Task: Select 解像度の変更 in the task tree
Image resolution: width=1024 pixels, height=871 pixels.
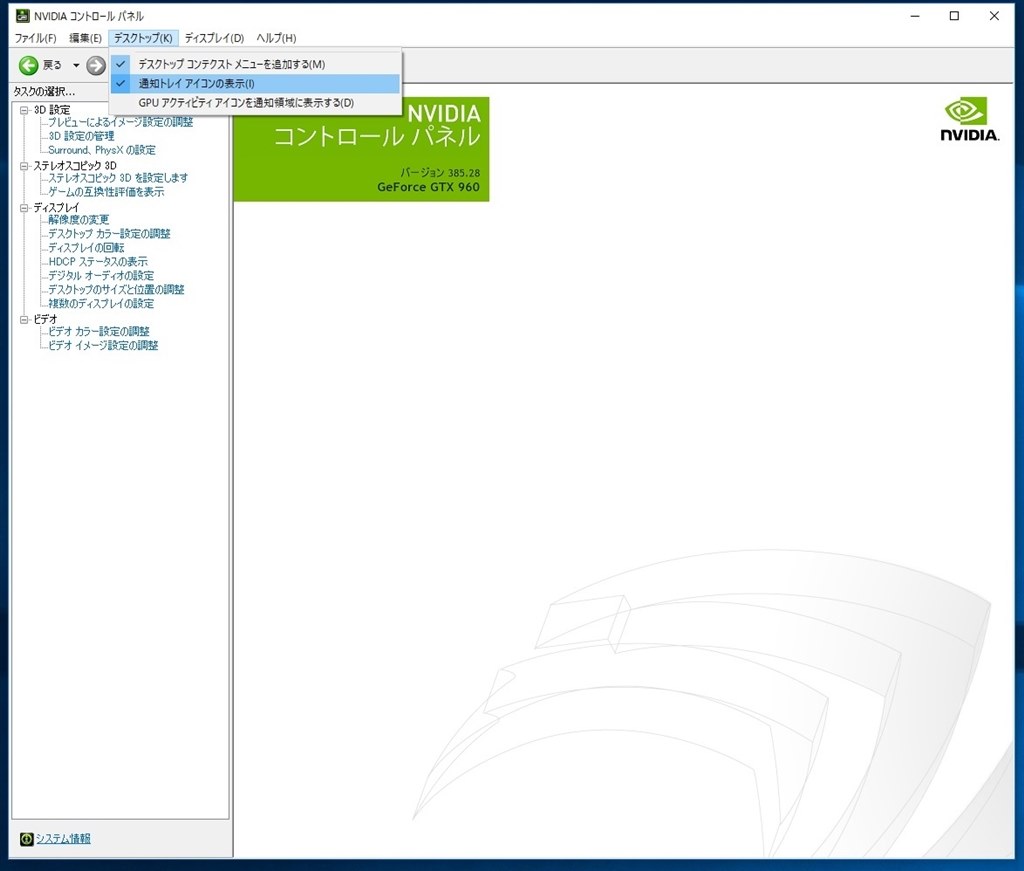Action: click(x=77, y=219)
